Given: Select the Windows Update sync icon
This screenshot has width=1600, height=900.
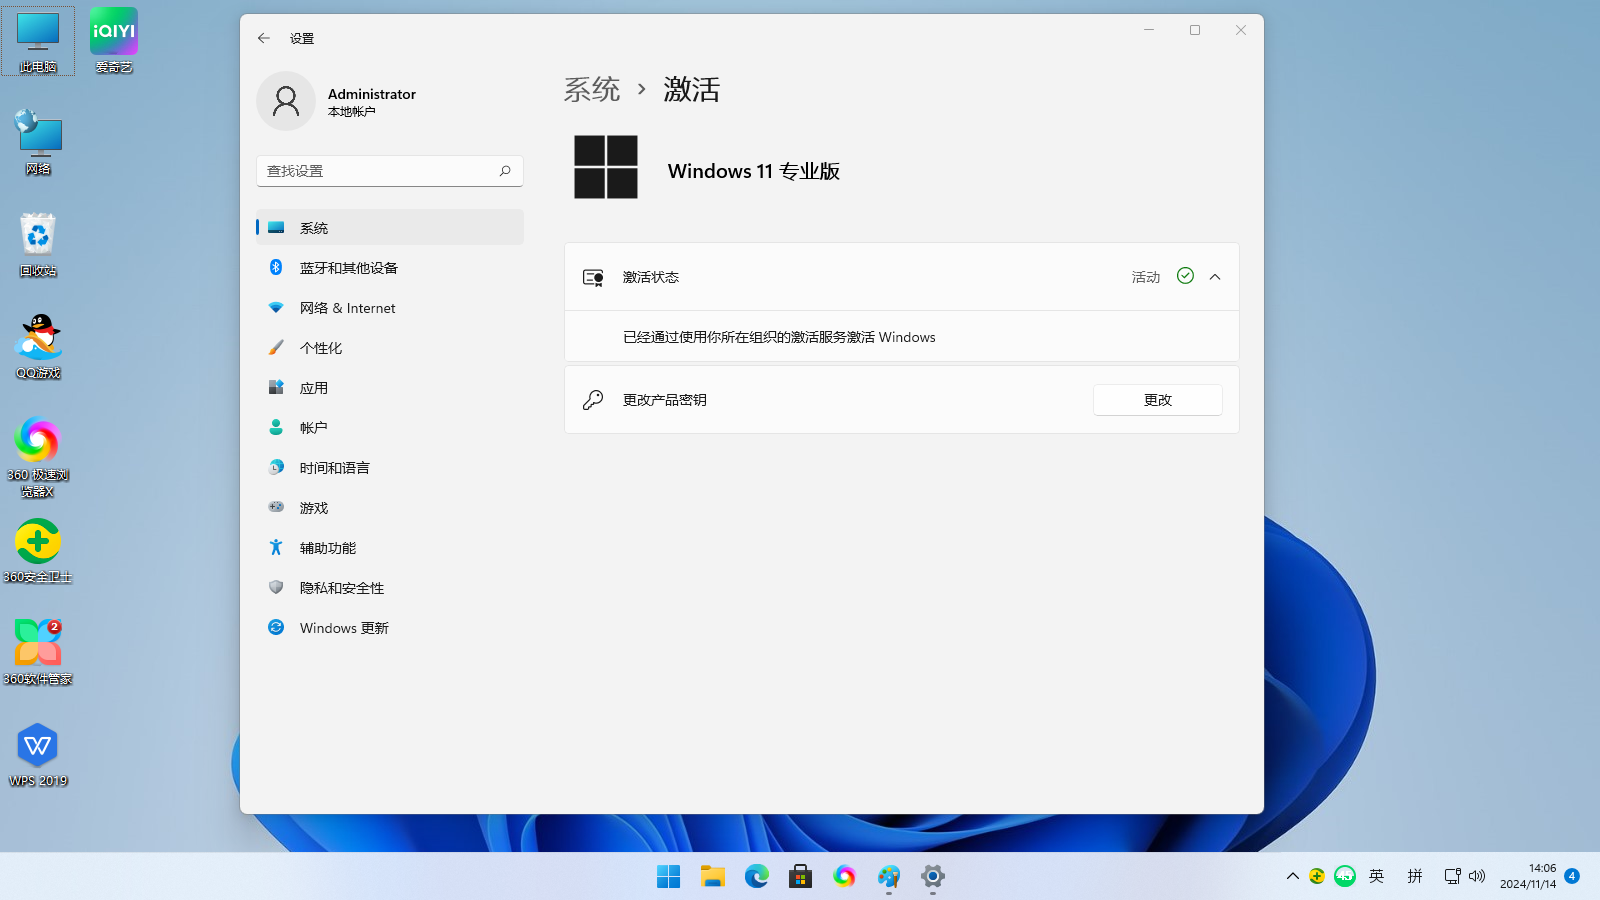Looking at the screenshot, I should pos(276,627).
